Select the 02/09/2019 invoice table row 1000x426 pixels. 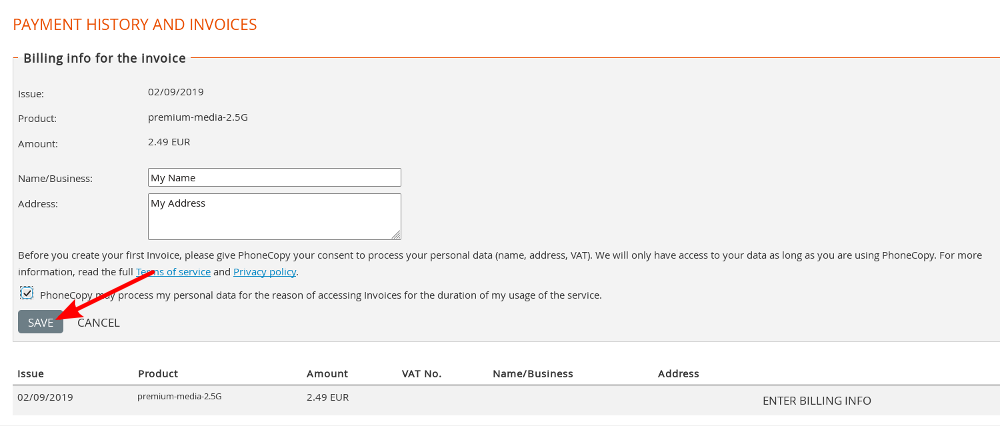(506, 400)
